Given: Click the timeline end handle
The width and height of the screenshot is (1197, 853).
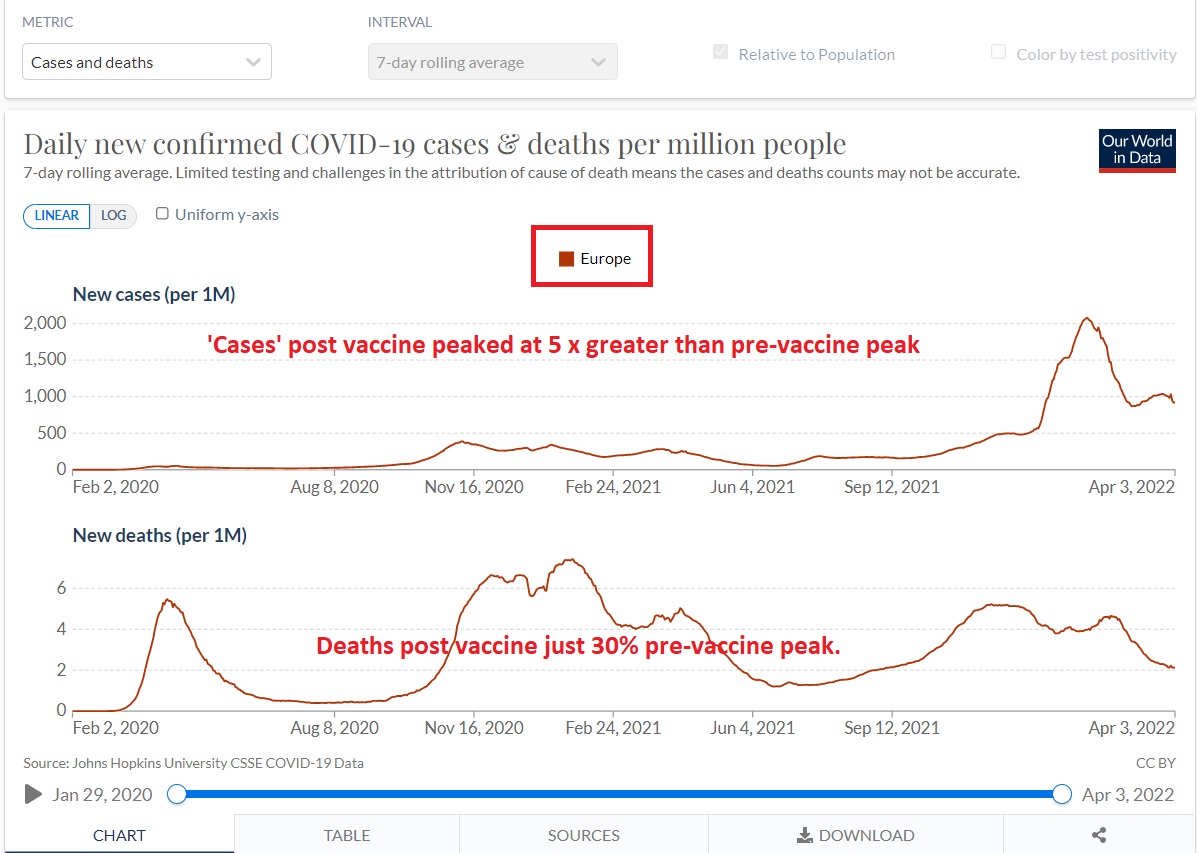Looking at the screenshot, I should [1062, 794].
